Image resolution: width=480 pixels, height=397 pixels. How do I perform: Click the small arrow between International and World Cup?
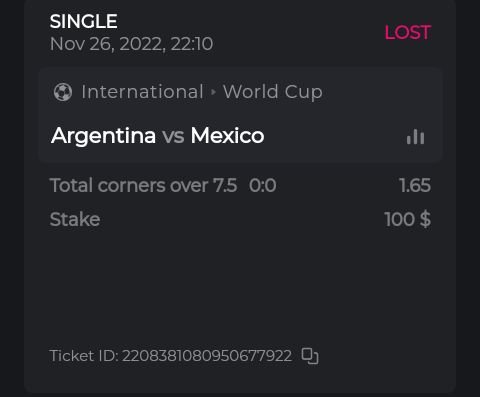213,92
